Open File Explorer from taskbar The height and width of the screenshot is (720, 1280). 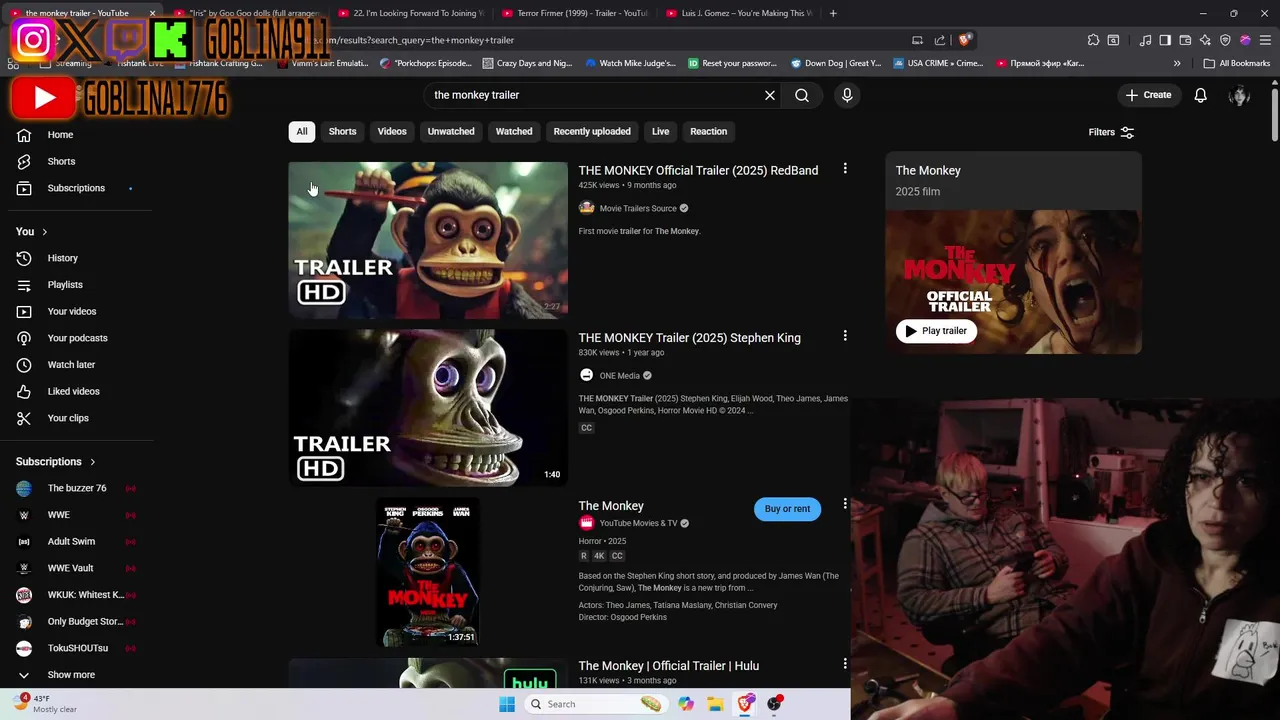pyautogui.click(x=715, y=704)
